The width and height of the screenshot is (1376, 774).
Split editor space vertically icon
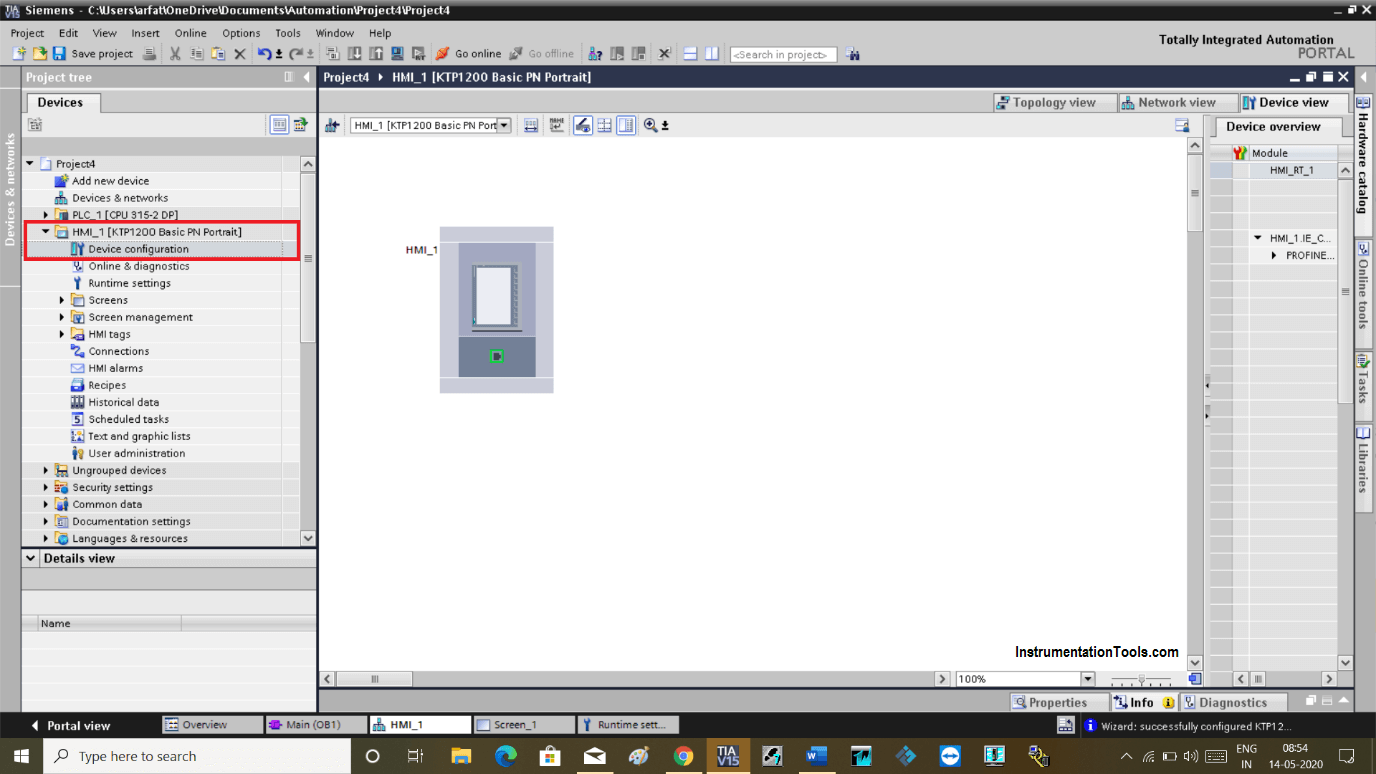point(712,54)
